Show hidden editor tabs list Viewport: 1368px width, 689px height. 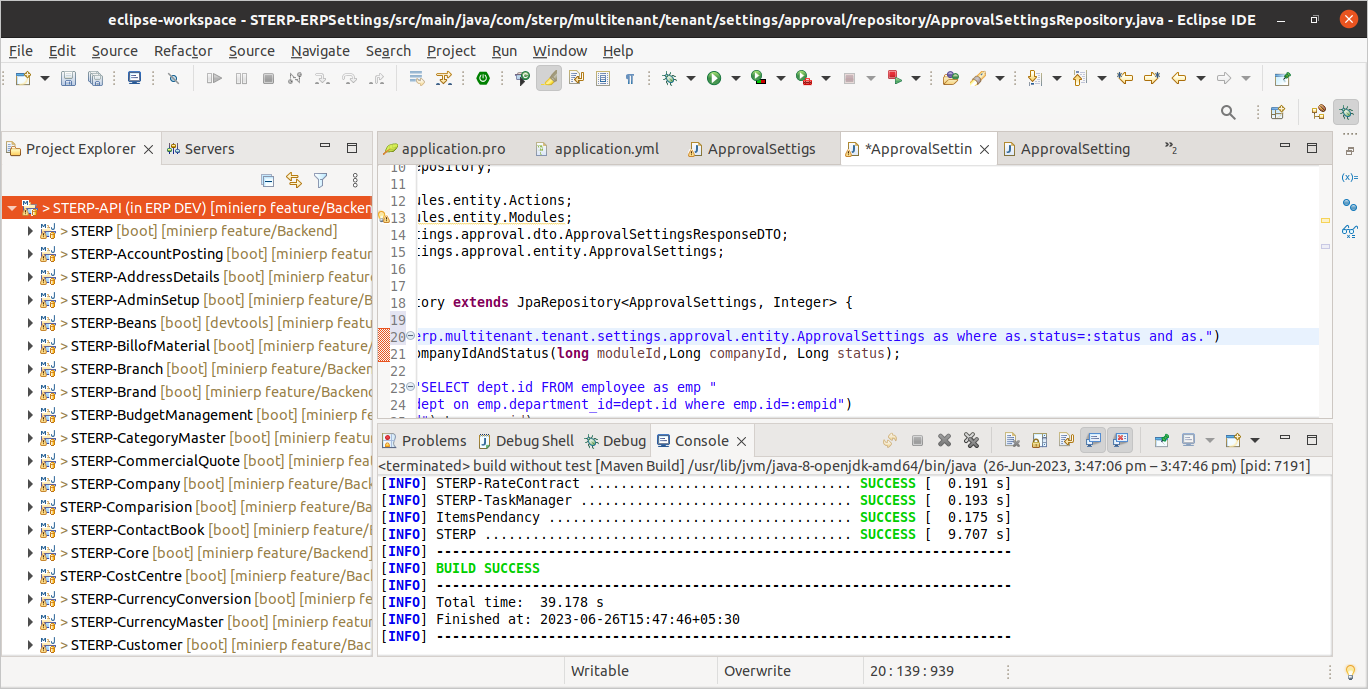coord(1171,149)
